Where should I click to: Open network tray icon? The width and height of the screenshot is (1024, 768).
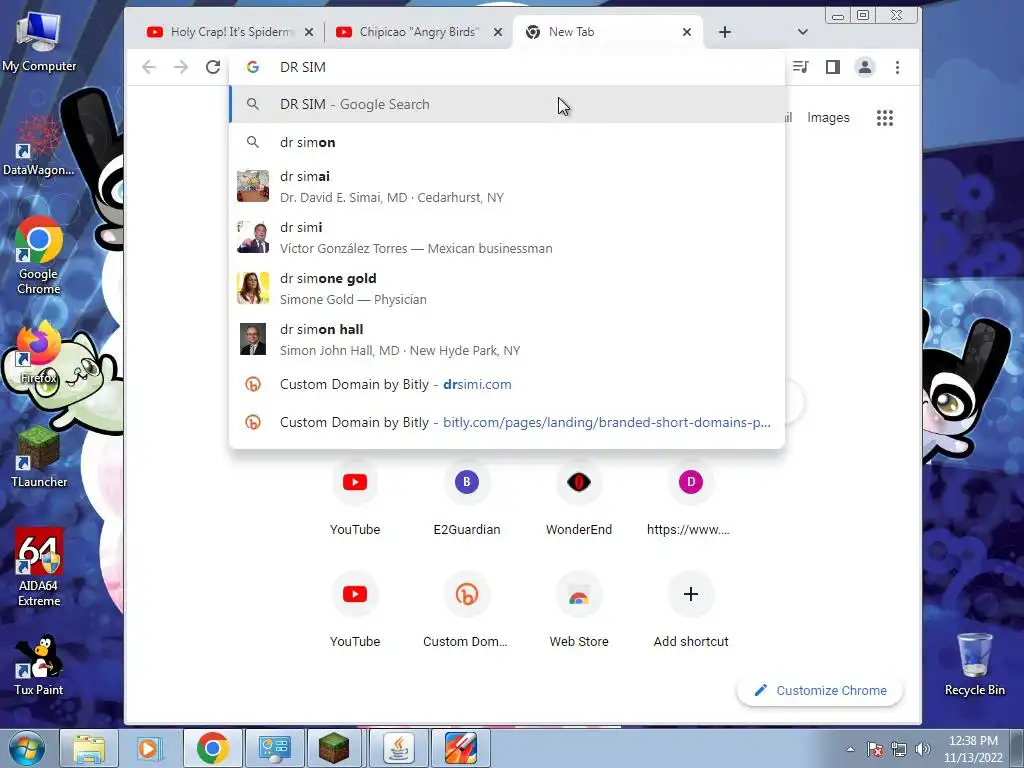click(899, 749)
